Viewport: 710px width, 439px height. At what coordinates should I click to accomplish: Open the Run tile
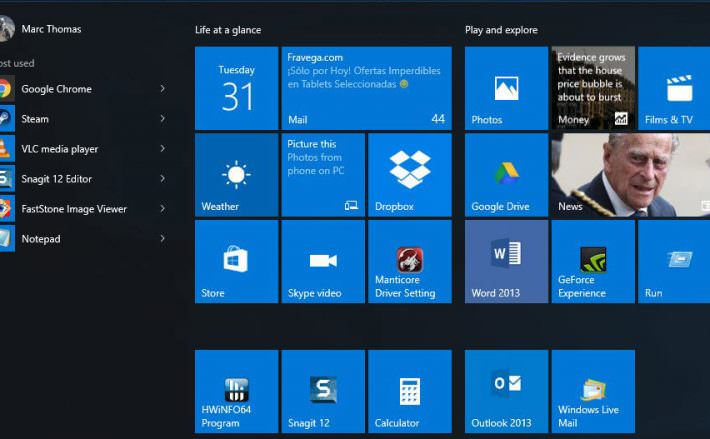pyautogui.click(x=674, y=262)
